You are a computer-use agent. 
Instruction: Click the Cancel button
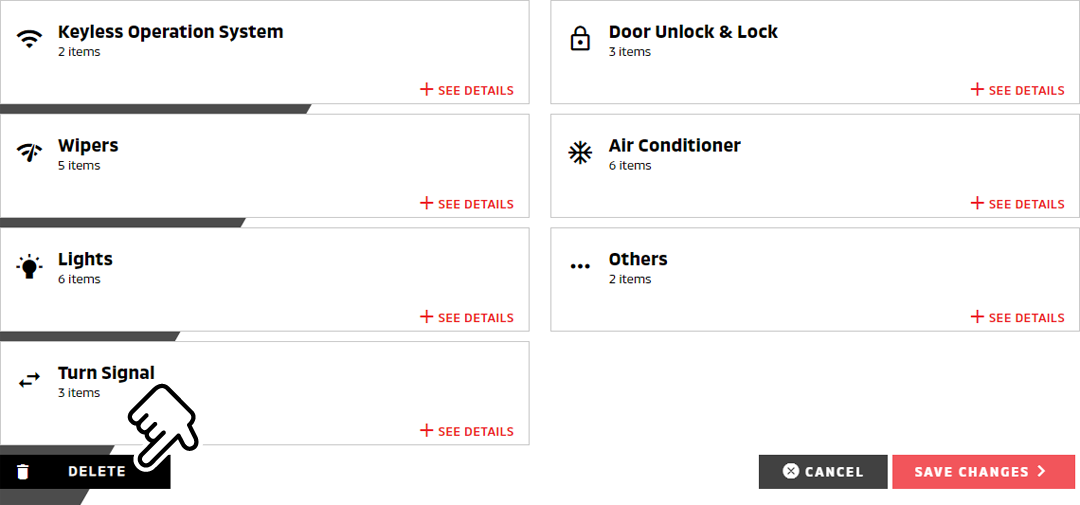coord(823,472)
